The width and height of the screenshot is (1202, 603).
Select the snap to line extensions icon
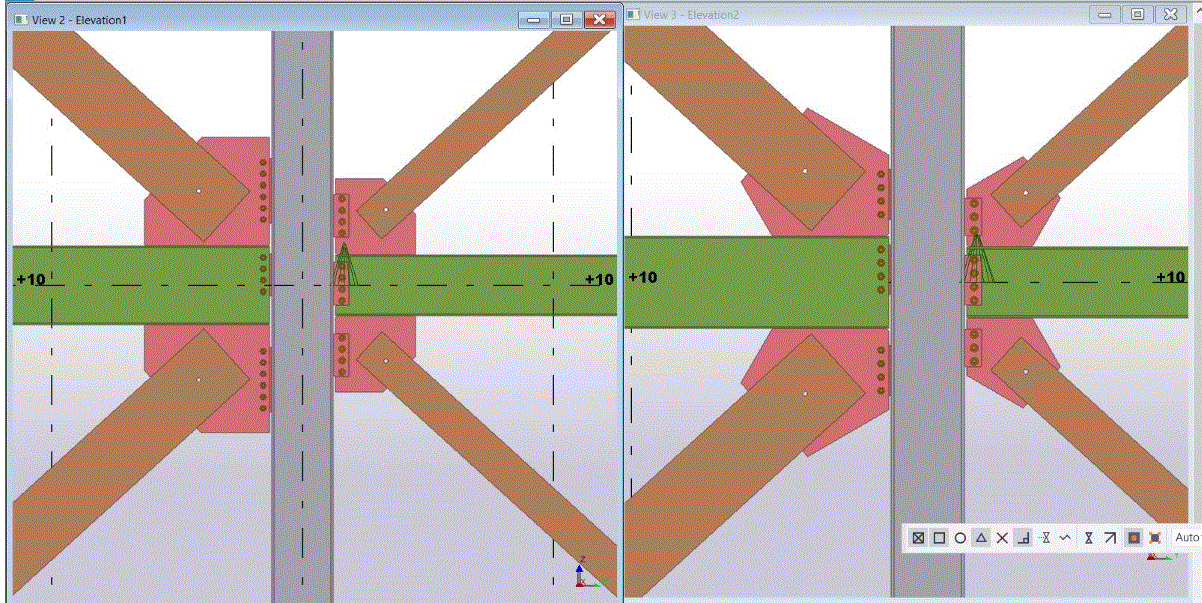point(1045,539)
